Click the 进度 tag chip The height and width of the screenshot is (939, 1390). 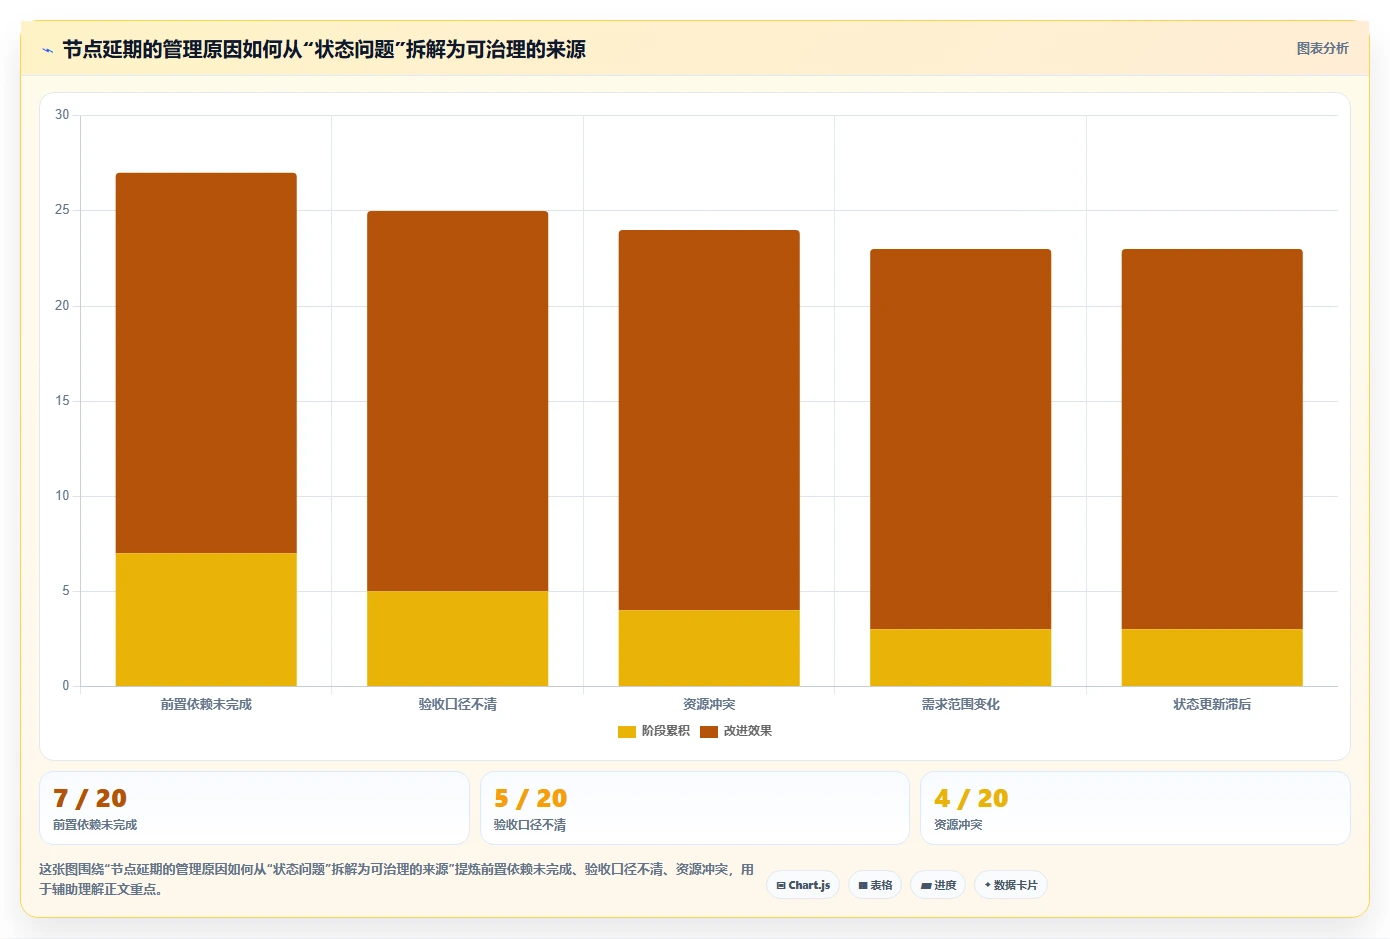pos(938,885)
